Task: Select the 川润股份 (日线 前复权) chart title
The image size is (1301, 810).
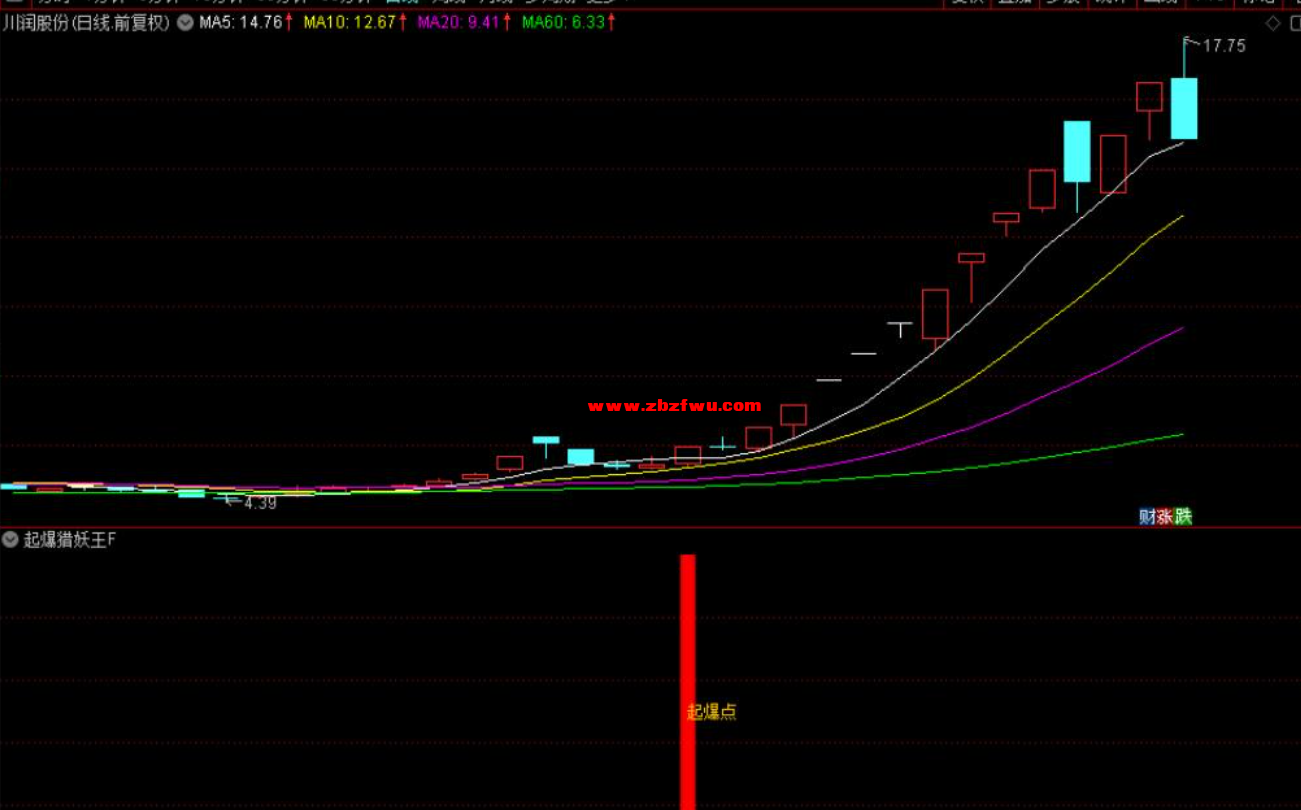Action: pos(87,23)
